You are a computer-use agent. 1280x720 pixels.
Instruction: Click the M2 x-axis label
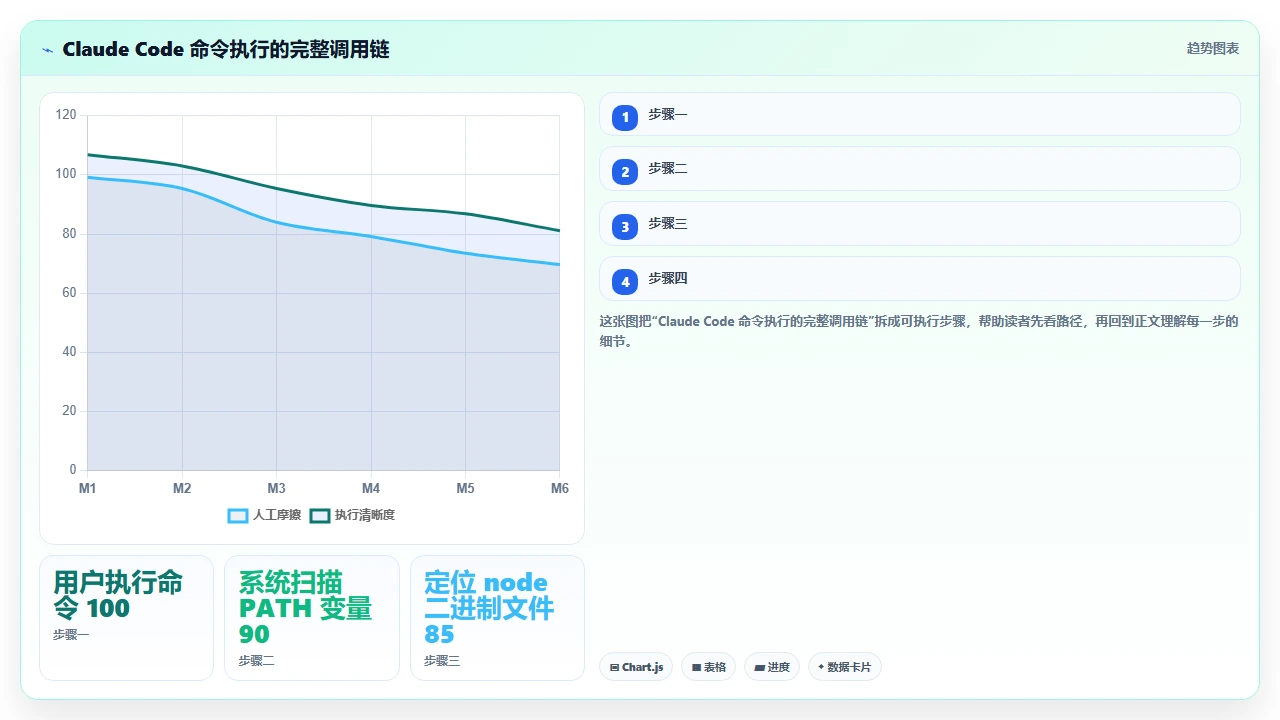click(182, 488)
